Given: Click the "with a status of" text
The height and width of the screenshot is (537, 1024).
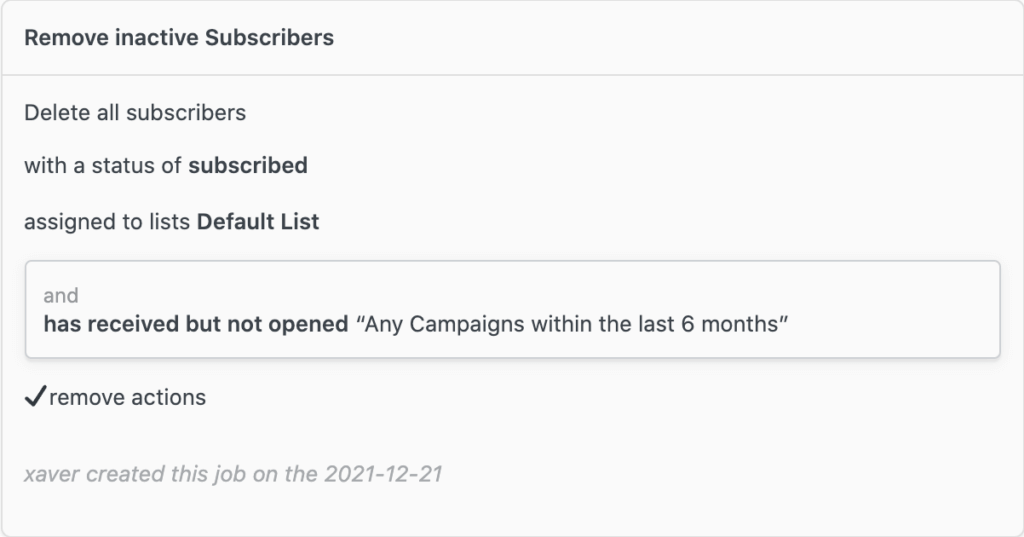Looking at the screenshot, I should [x=103, y=165].
